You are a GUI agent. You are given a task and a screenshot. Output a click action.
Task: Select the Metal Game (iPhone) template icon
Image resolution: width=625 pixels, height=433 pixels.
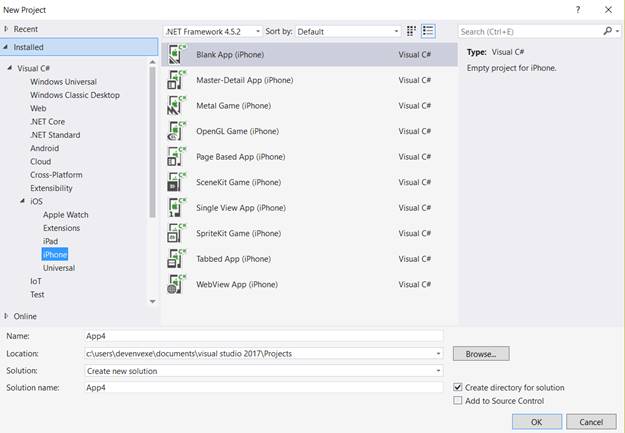[177, 106]
